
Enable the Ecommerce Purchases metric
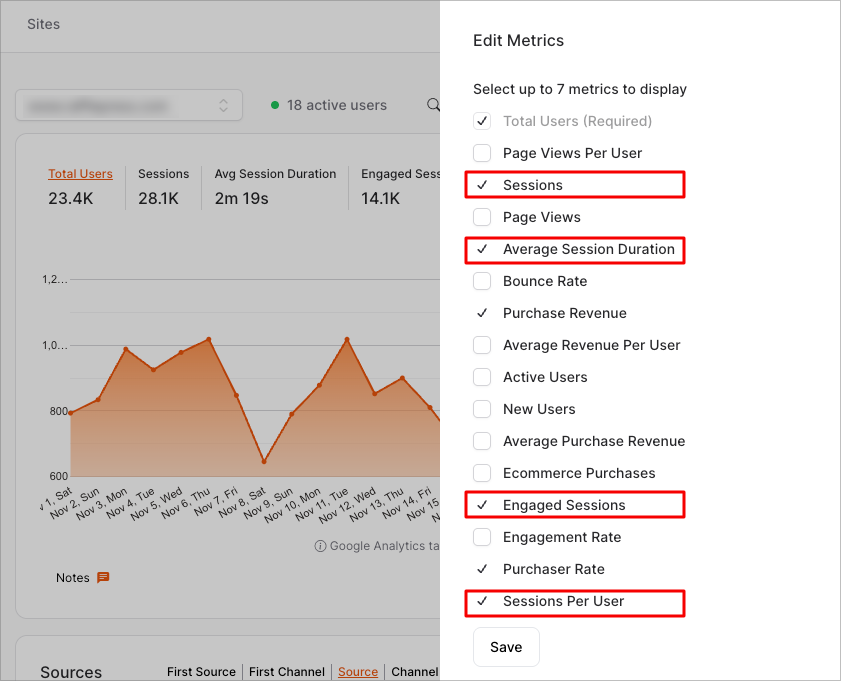tap(482, 473)
